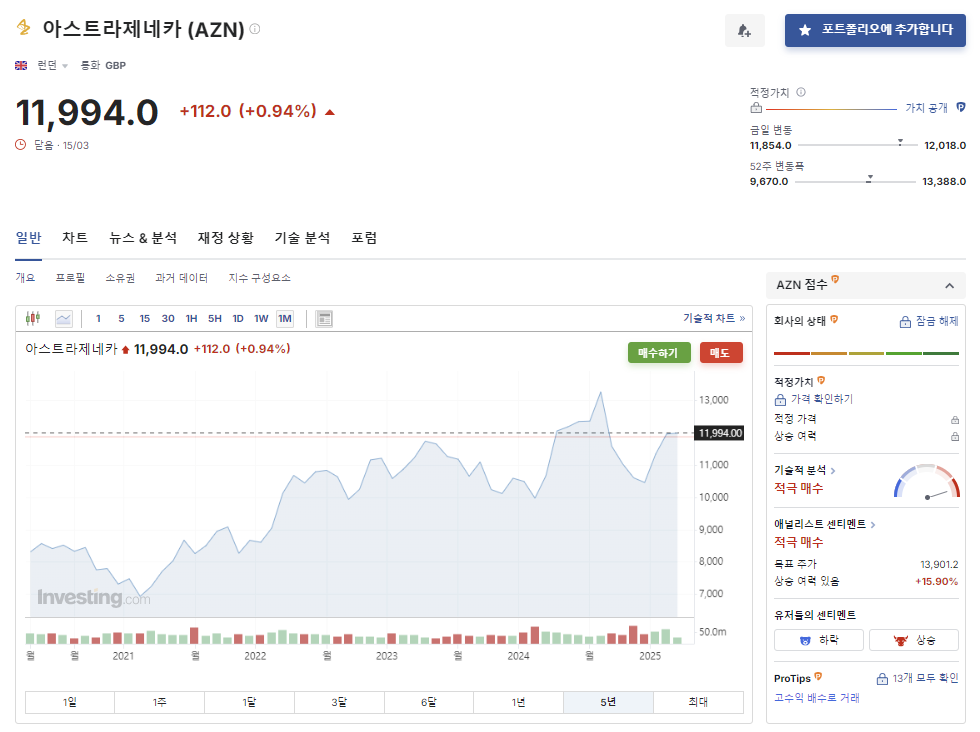Set chart interval to 1 minute
This screenshot has width=980, height=732.
[x=98, y=319]
